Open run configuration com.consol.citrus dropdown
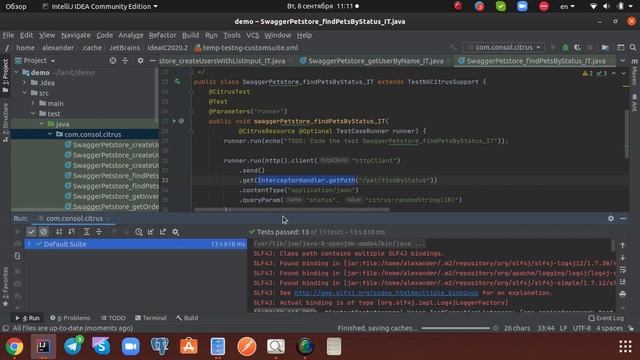 coord(505,47)
